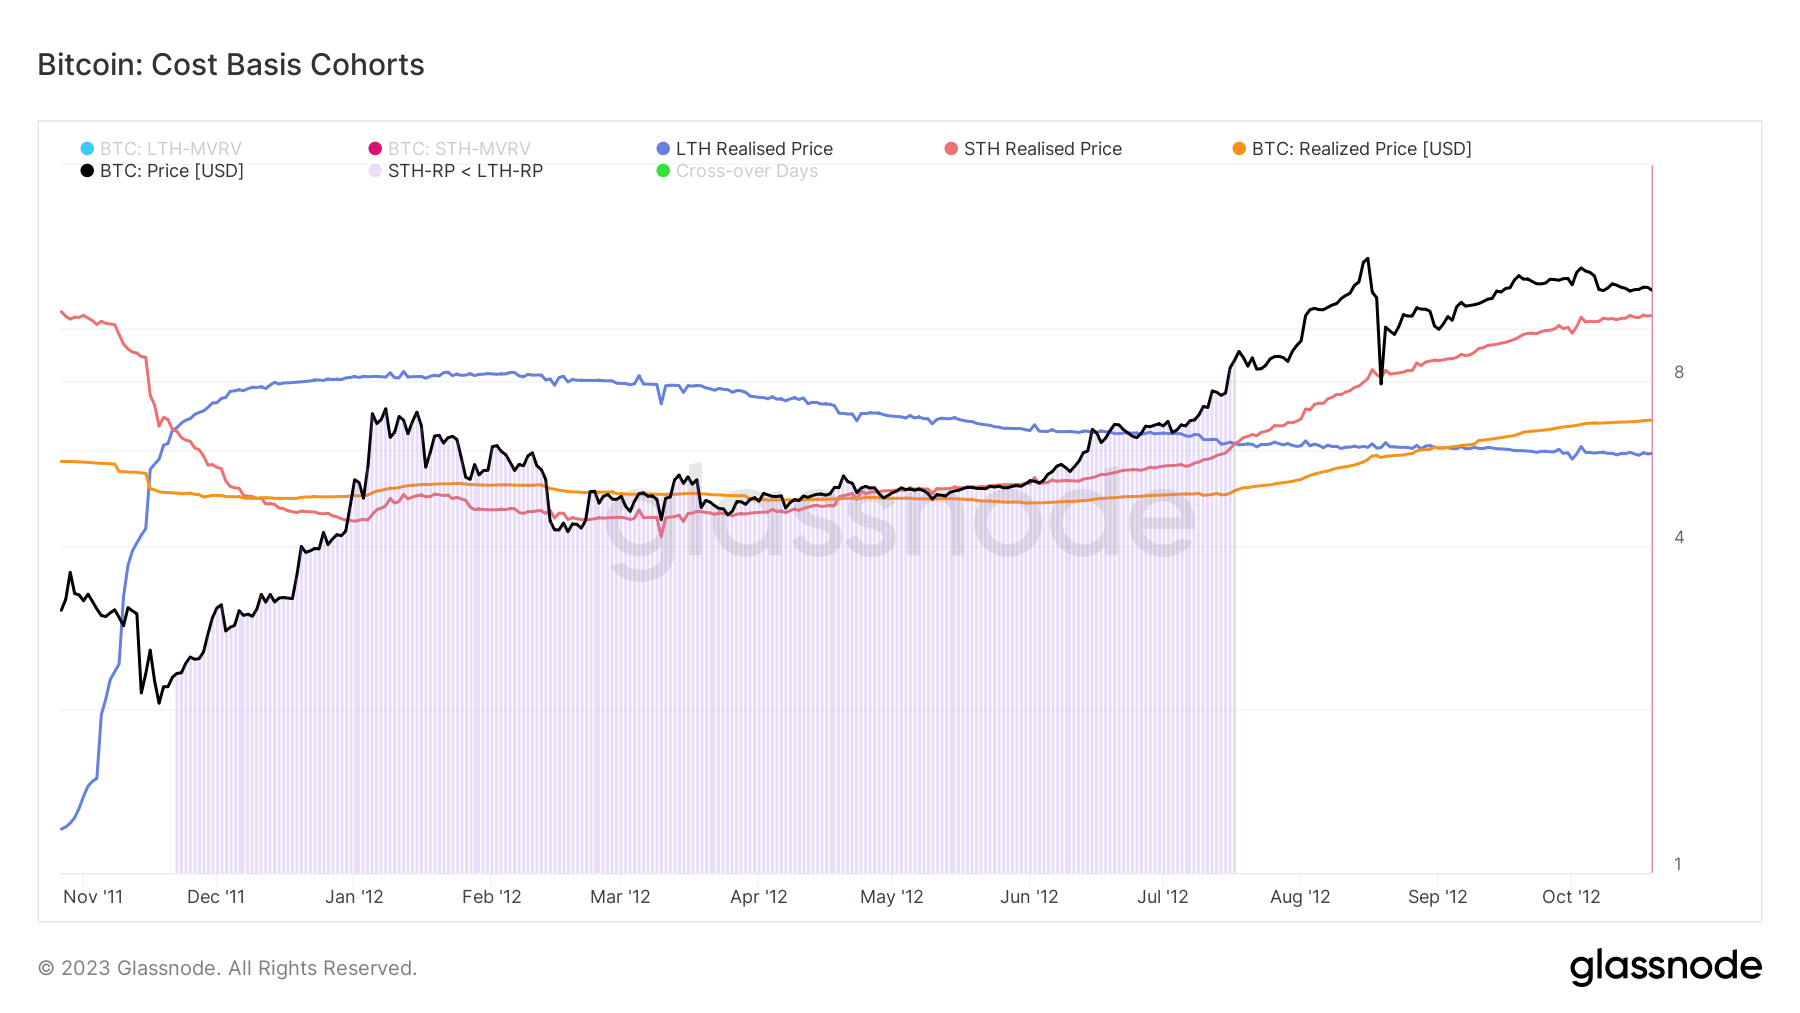Click the Oct '12 x-axis label
This screenshot has width=1800, height=1013.
[1571, 897]
